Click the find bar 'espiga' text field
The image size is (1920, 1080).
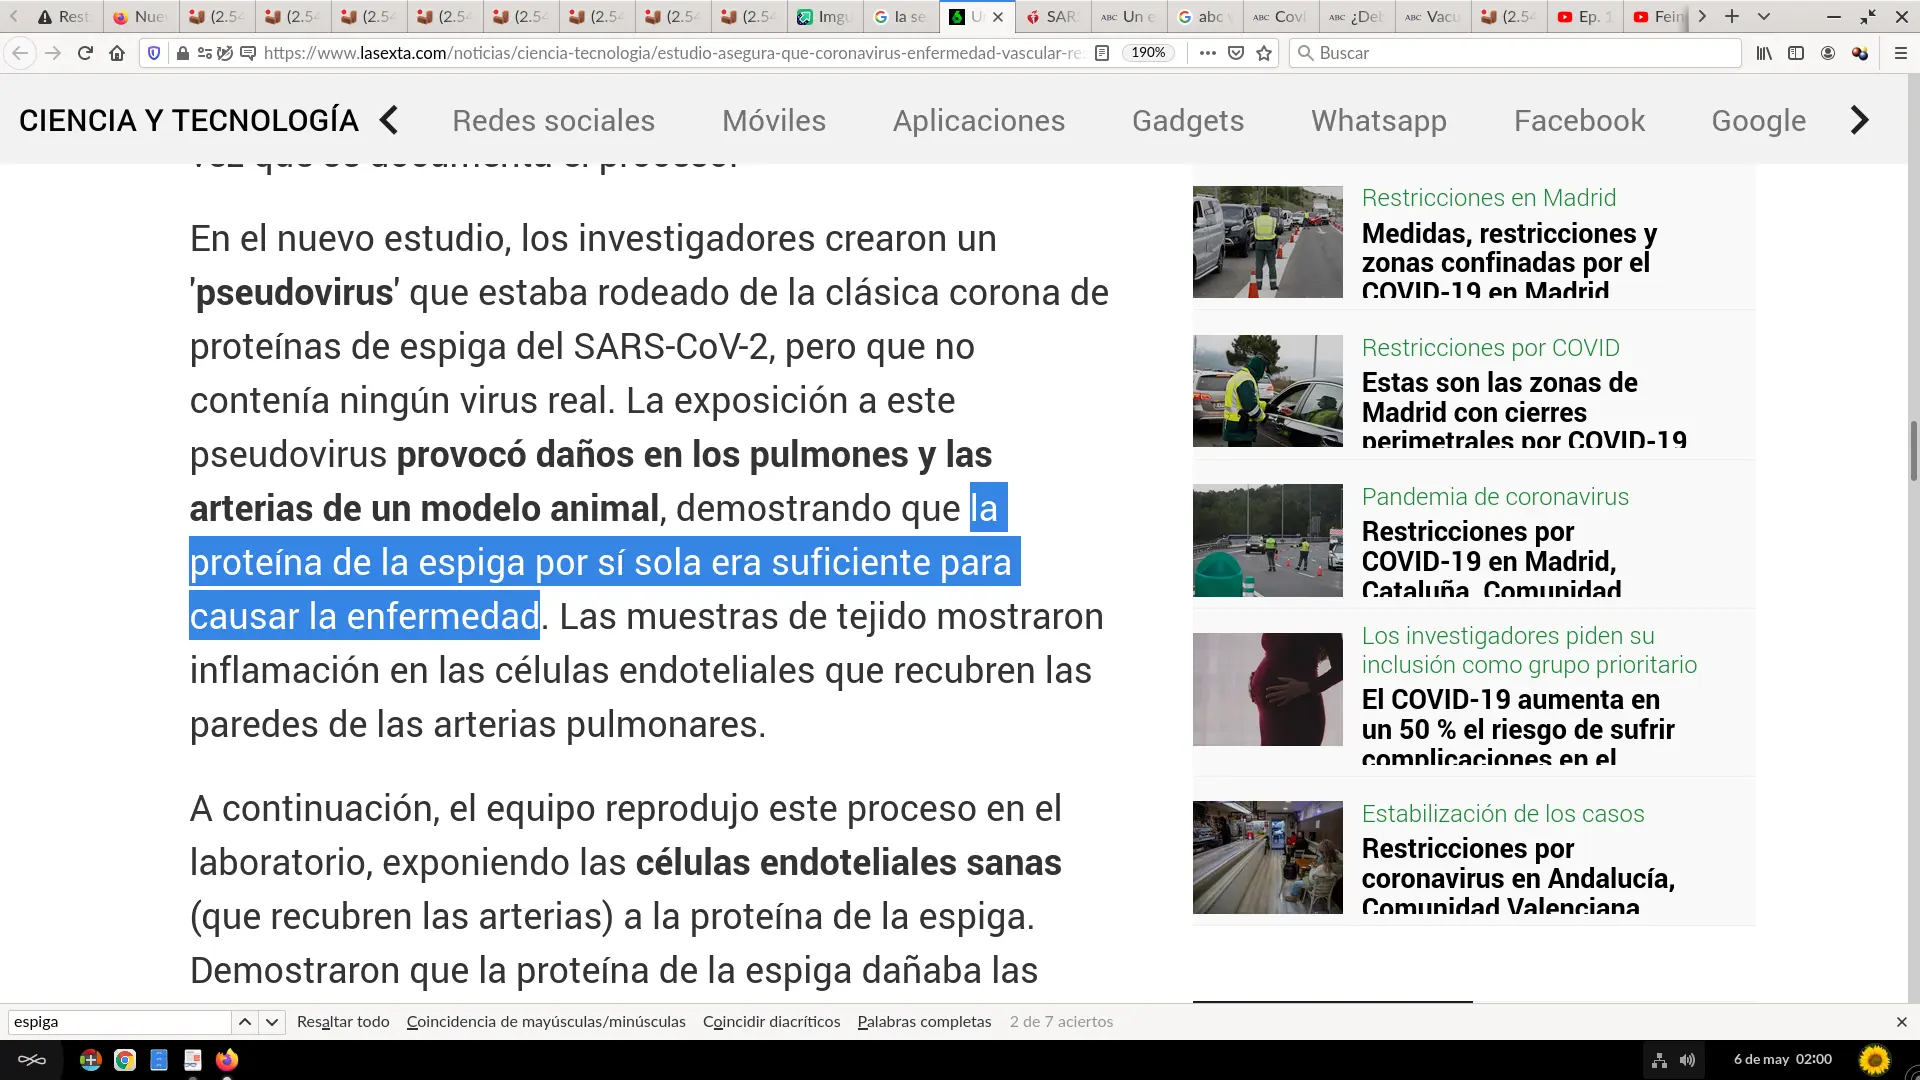click(120, 1022)
